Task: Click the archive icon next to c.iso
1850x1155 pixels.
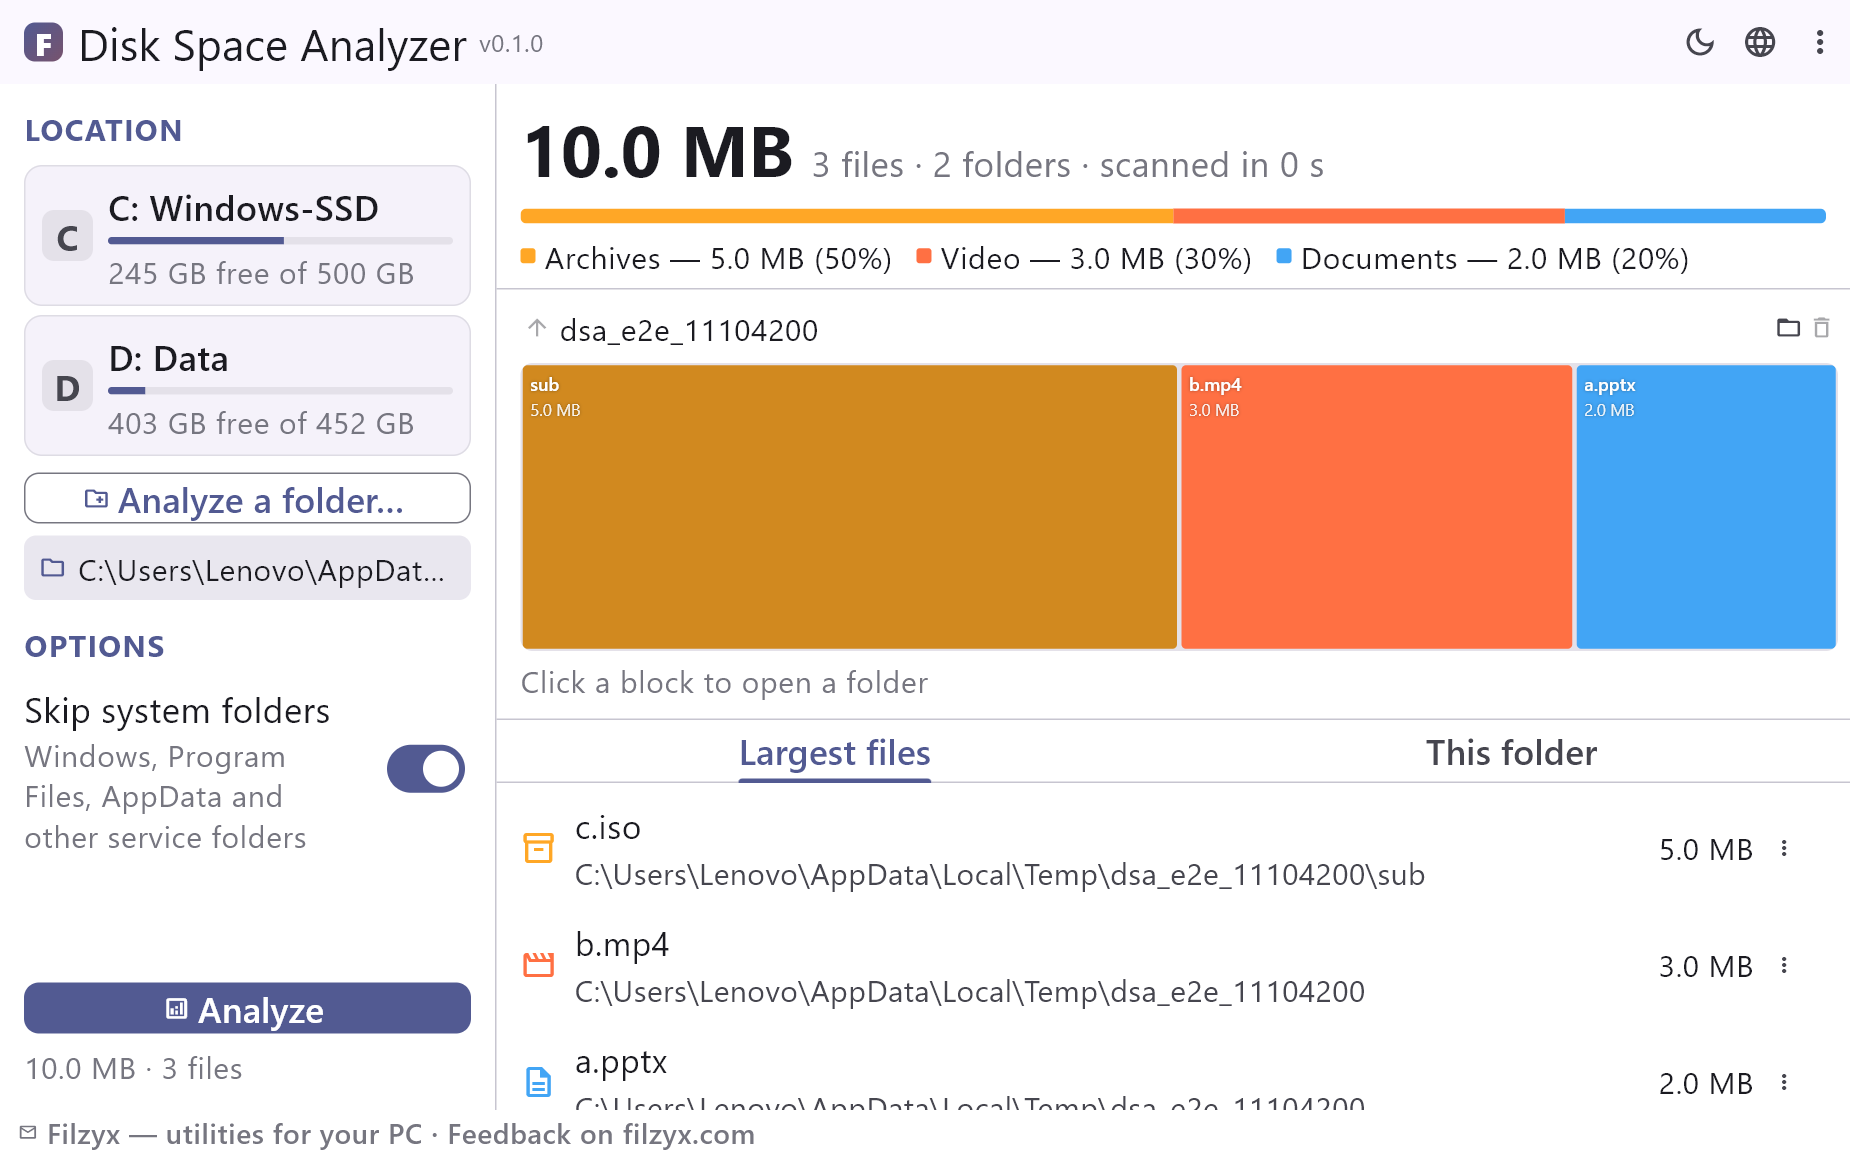Action: click(x=539, y=848)
